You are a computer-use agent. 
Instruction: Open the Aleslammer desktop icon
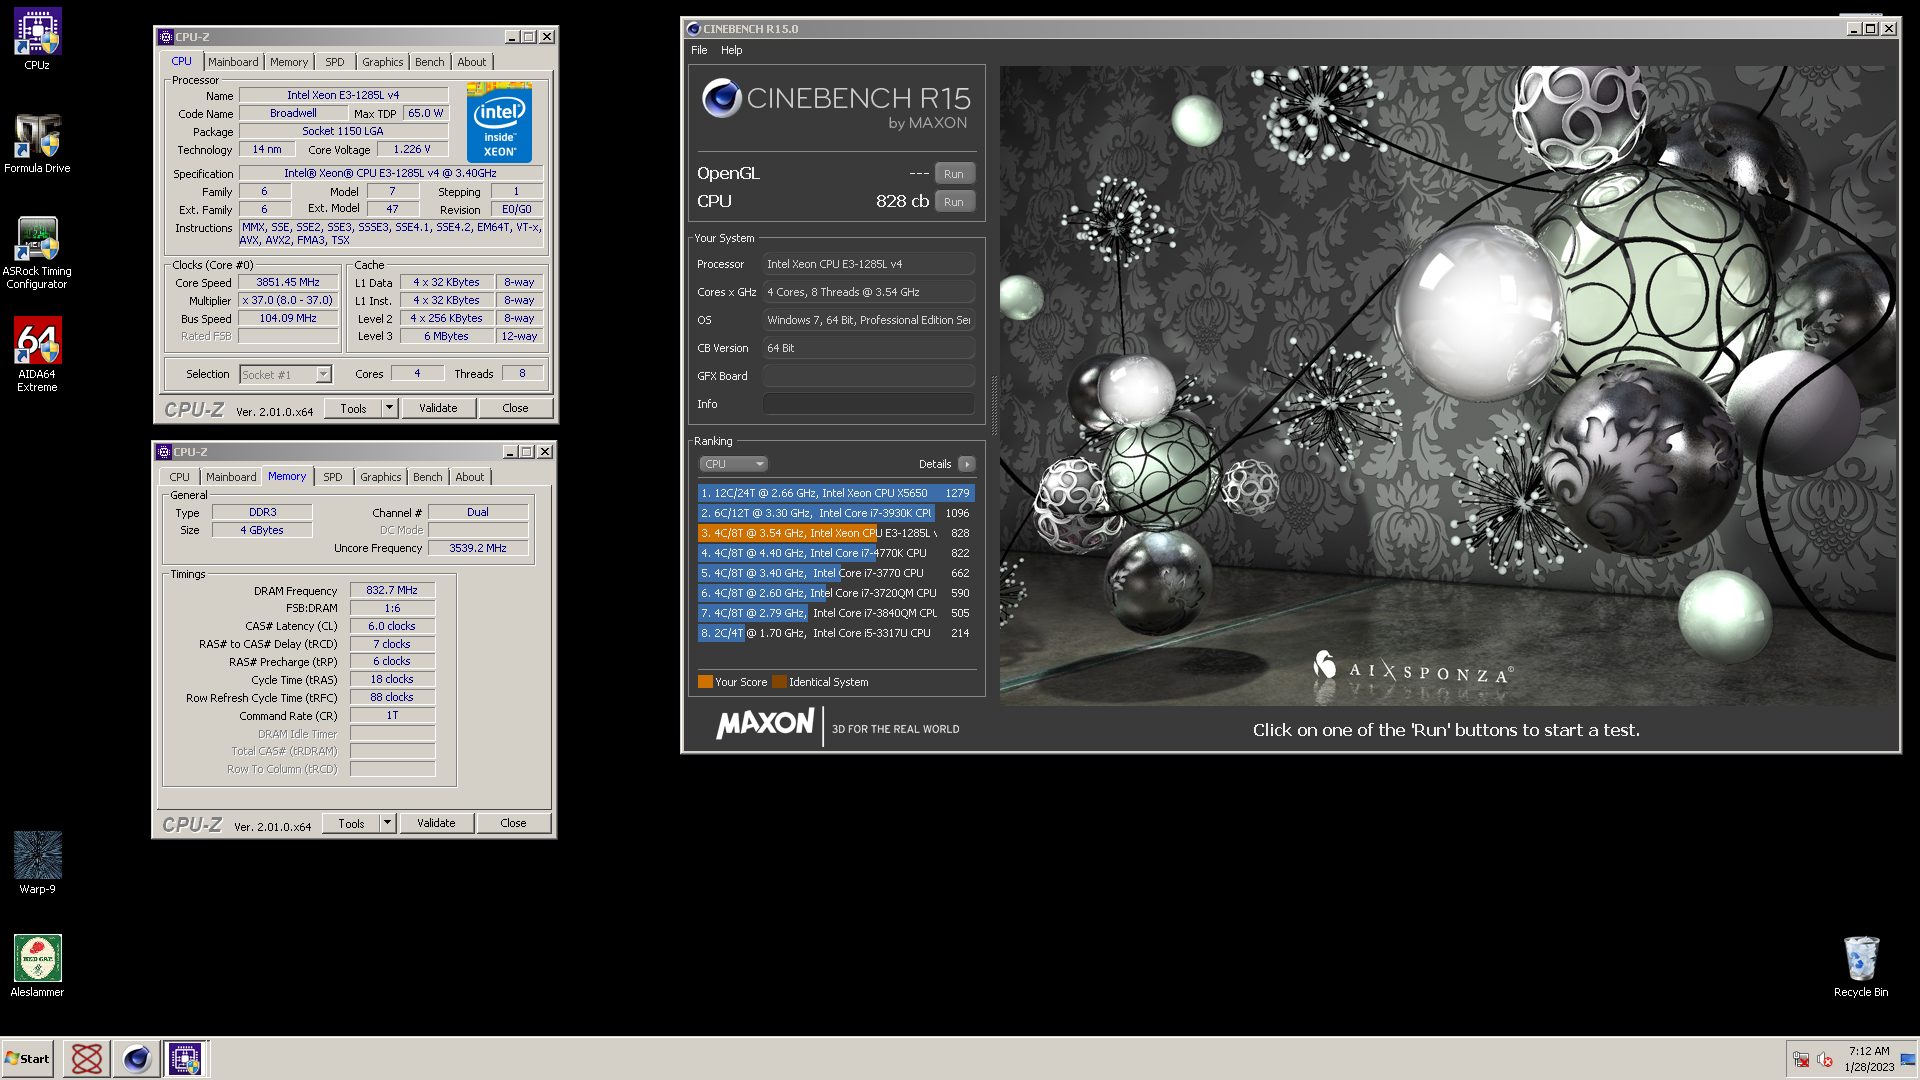[x=37, y=965]
